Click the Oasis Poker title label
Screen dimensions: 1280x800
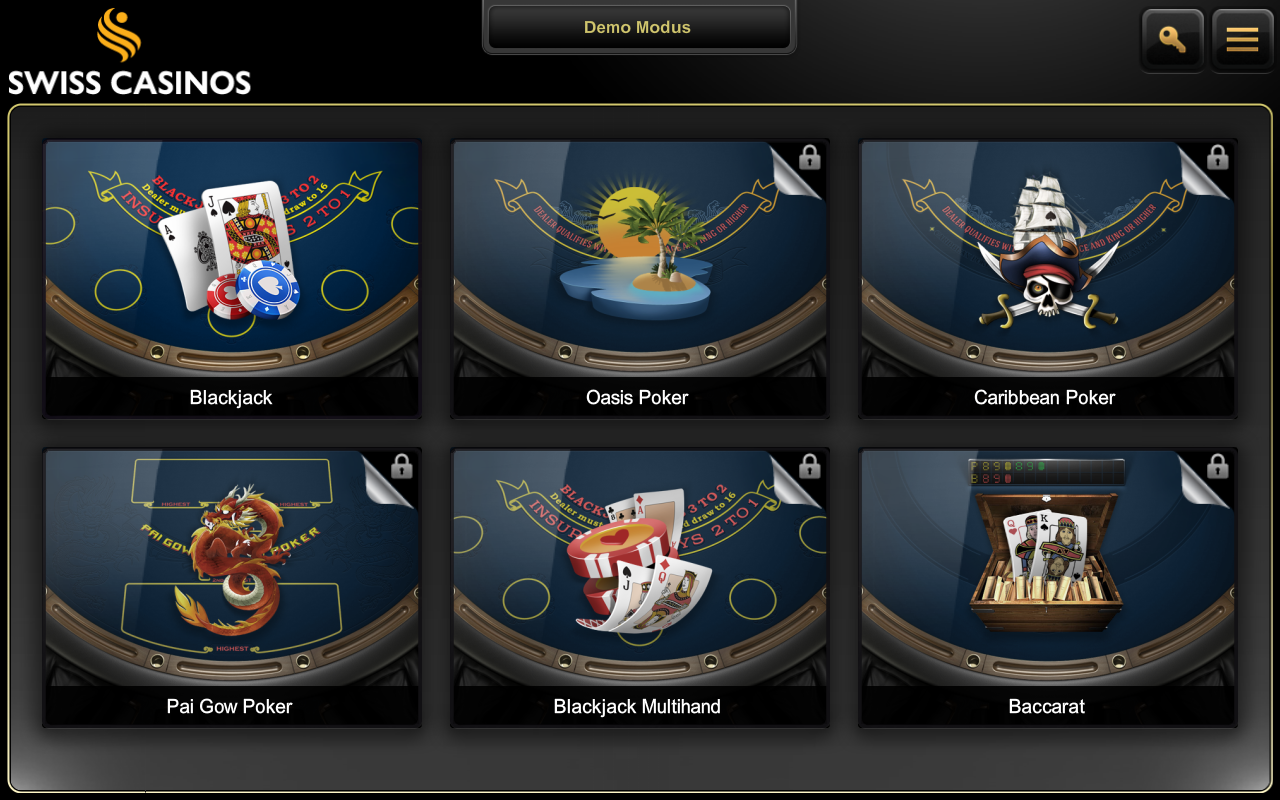[637, 397]
